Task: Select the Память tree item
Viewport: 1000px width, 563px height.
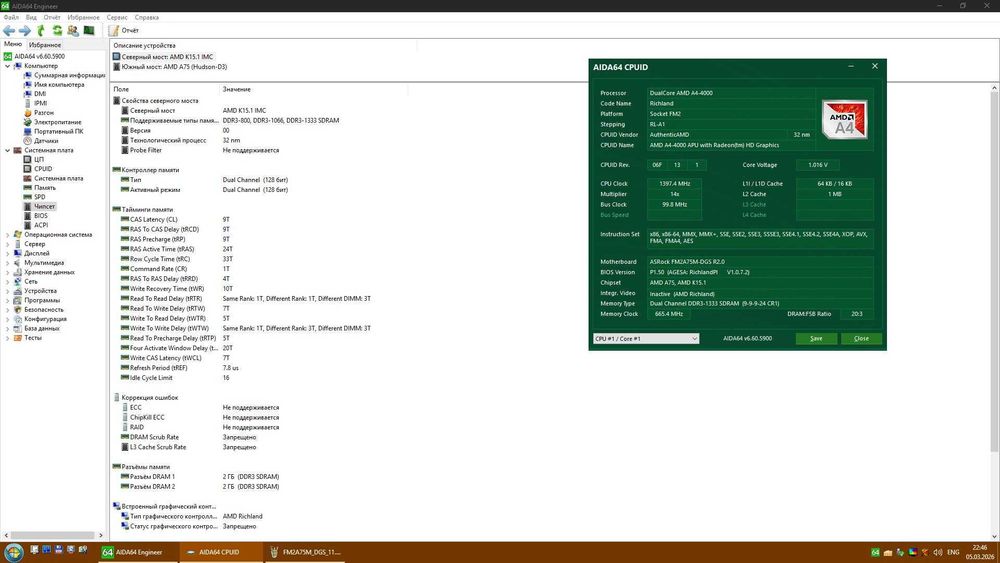Action: click(45, 187)
